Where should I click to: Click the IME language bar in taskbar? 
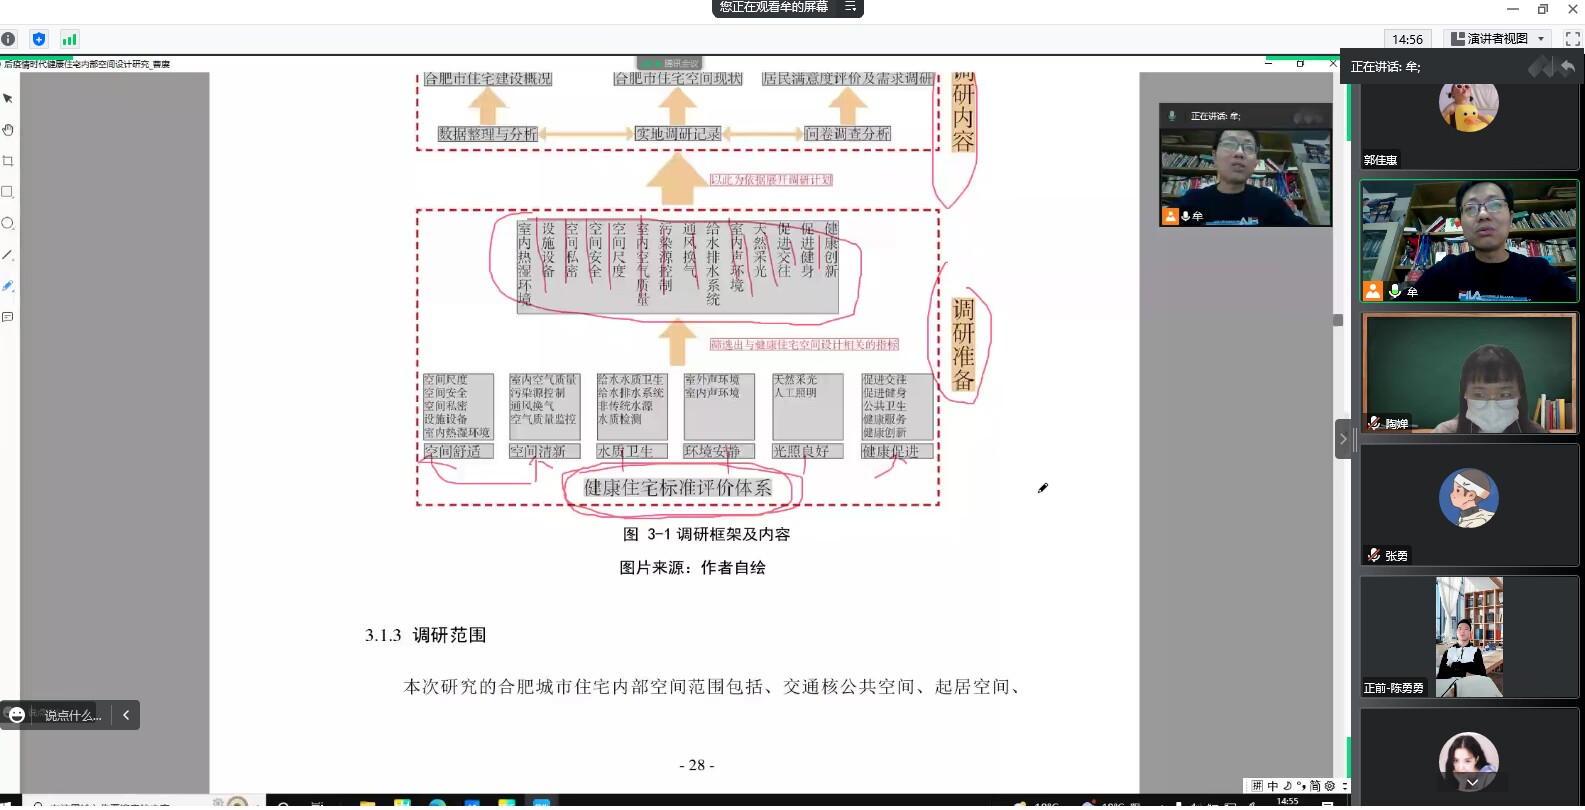(1296, 786)
